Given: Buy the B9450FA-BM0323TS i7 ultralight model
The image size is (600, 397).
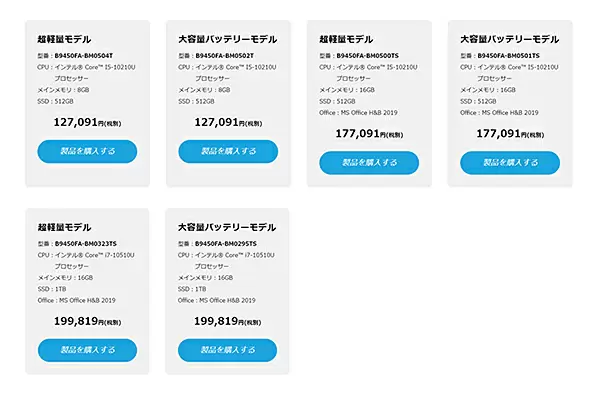Looking at the screenshot, I should coord(87,350).
